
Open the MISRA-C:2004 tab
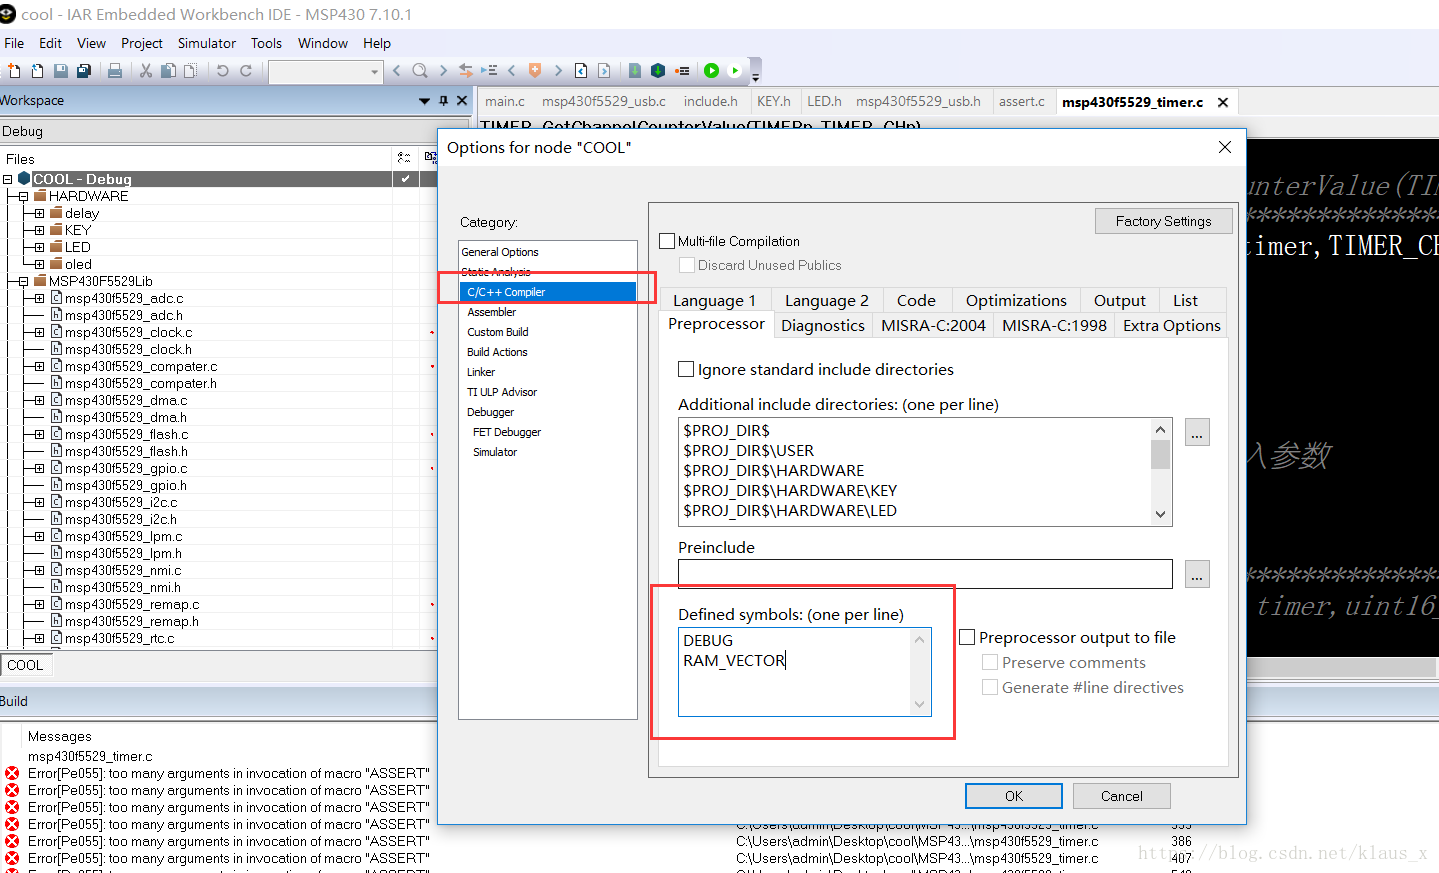(933, 325)
